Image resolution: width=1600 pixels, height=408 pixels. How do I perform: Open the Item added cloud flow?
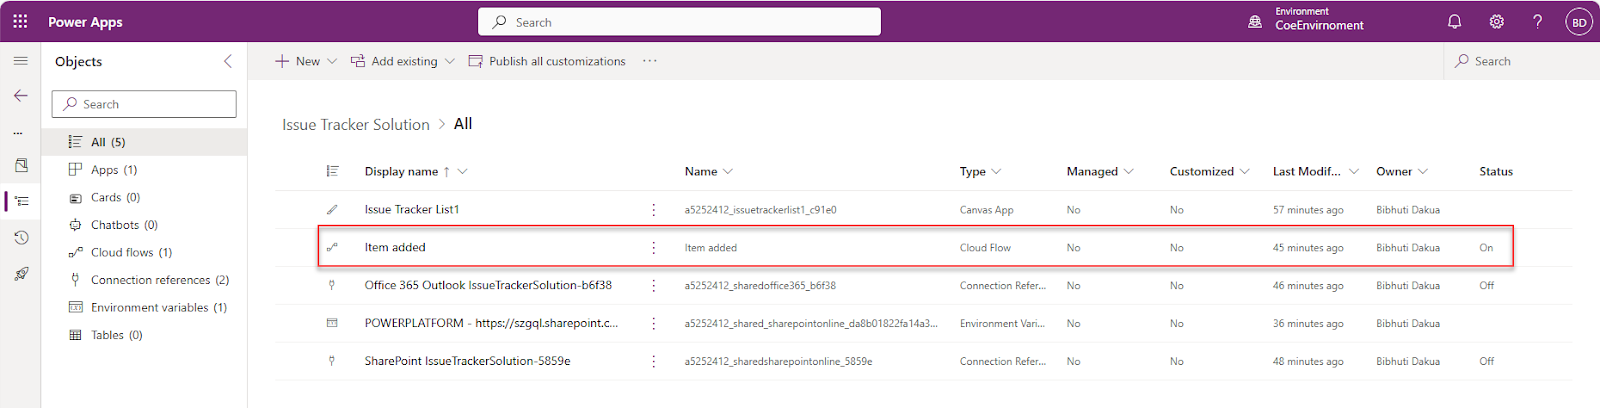tap(395, 247)
